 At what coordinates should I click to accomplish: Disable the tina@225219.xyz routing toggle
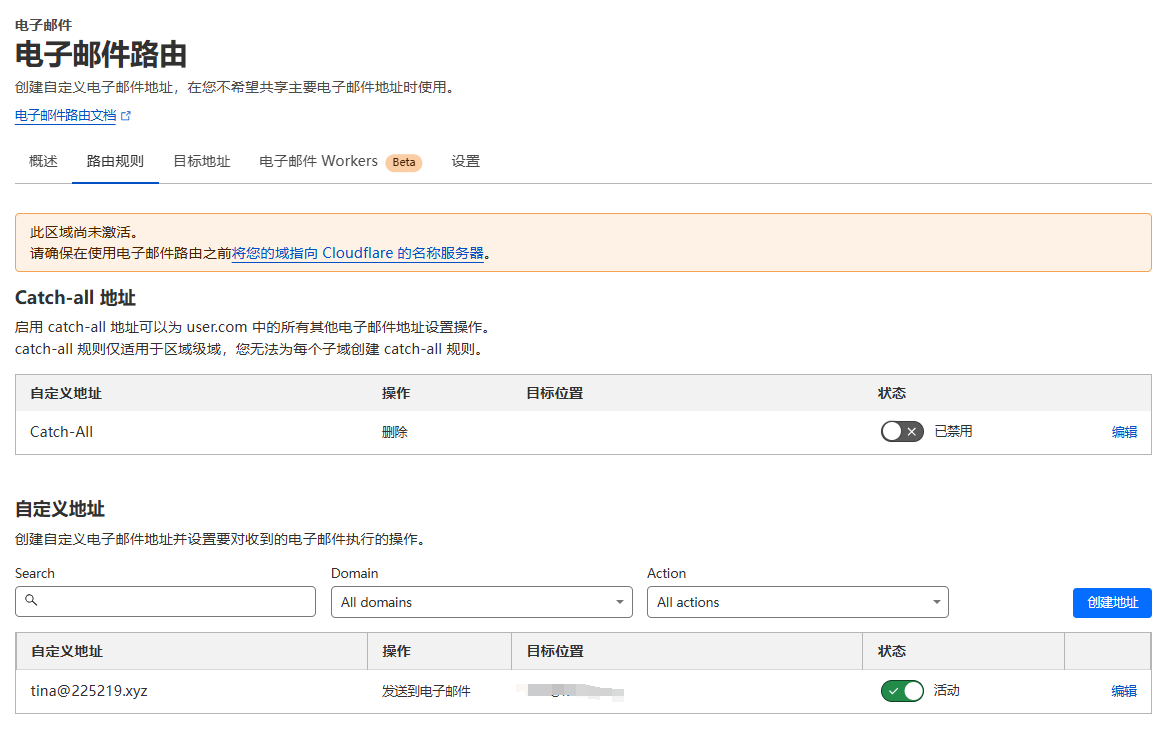[x=901, y=691]
